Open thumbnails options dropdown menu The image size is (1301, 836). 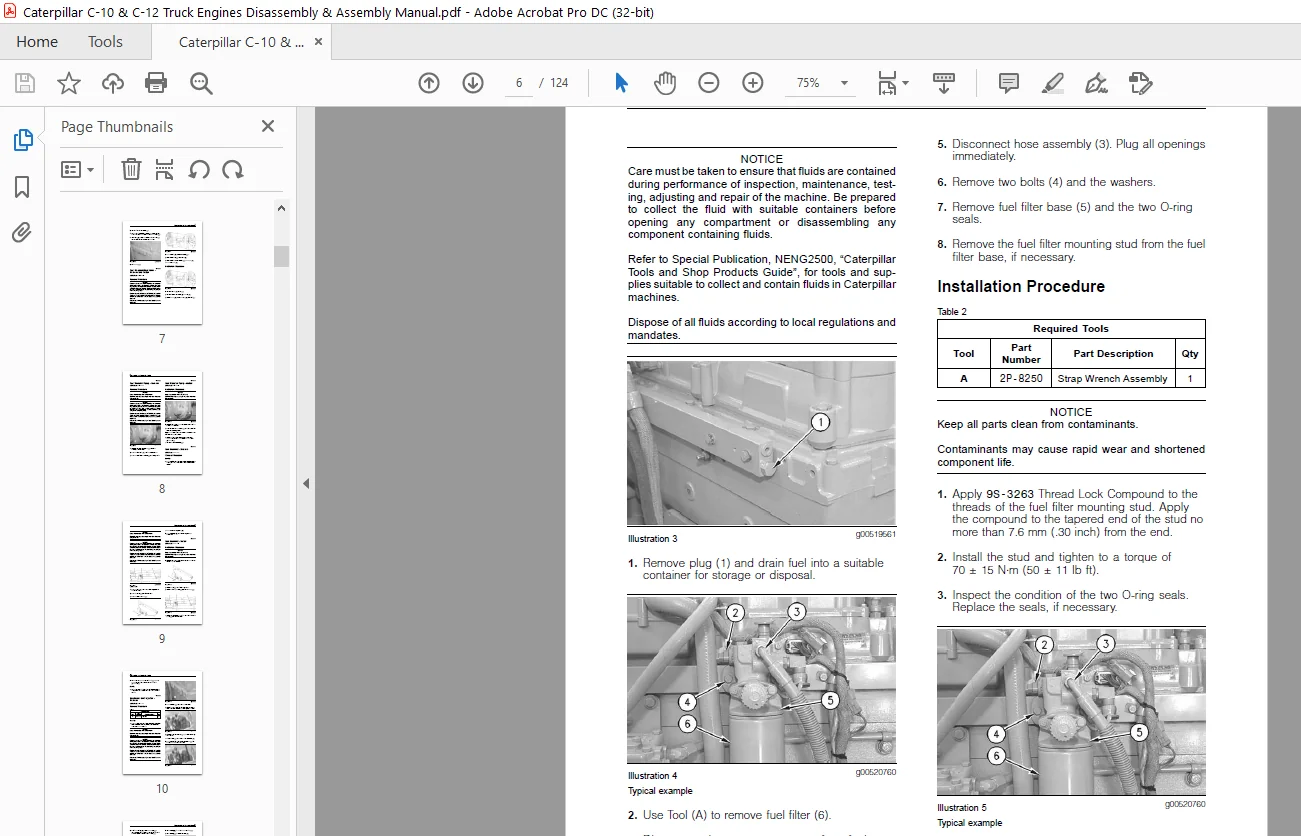coord(78,170)
